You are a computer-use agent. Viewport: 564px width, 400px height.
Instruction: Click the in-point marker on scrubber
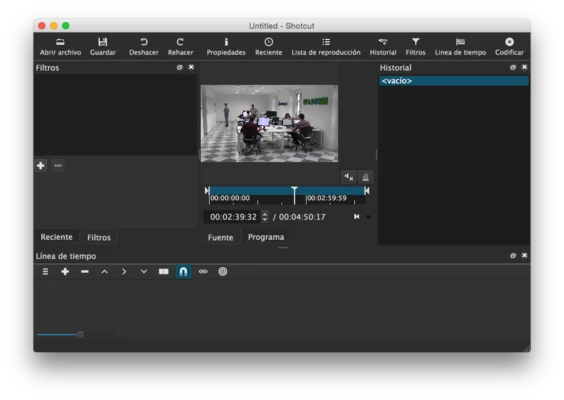(x=207, y=191)
